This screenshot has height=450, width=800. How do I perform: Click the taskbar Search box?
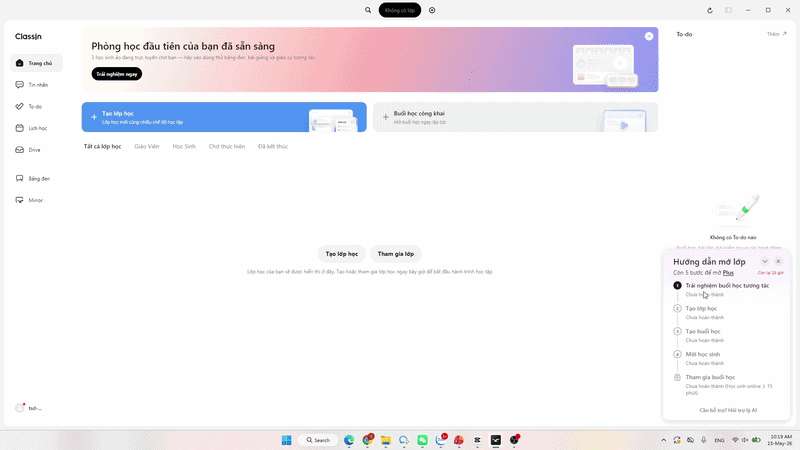(318, 440)
